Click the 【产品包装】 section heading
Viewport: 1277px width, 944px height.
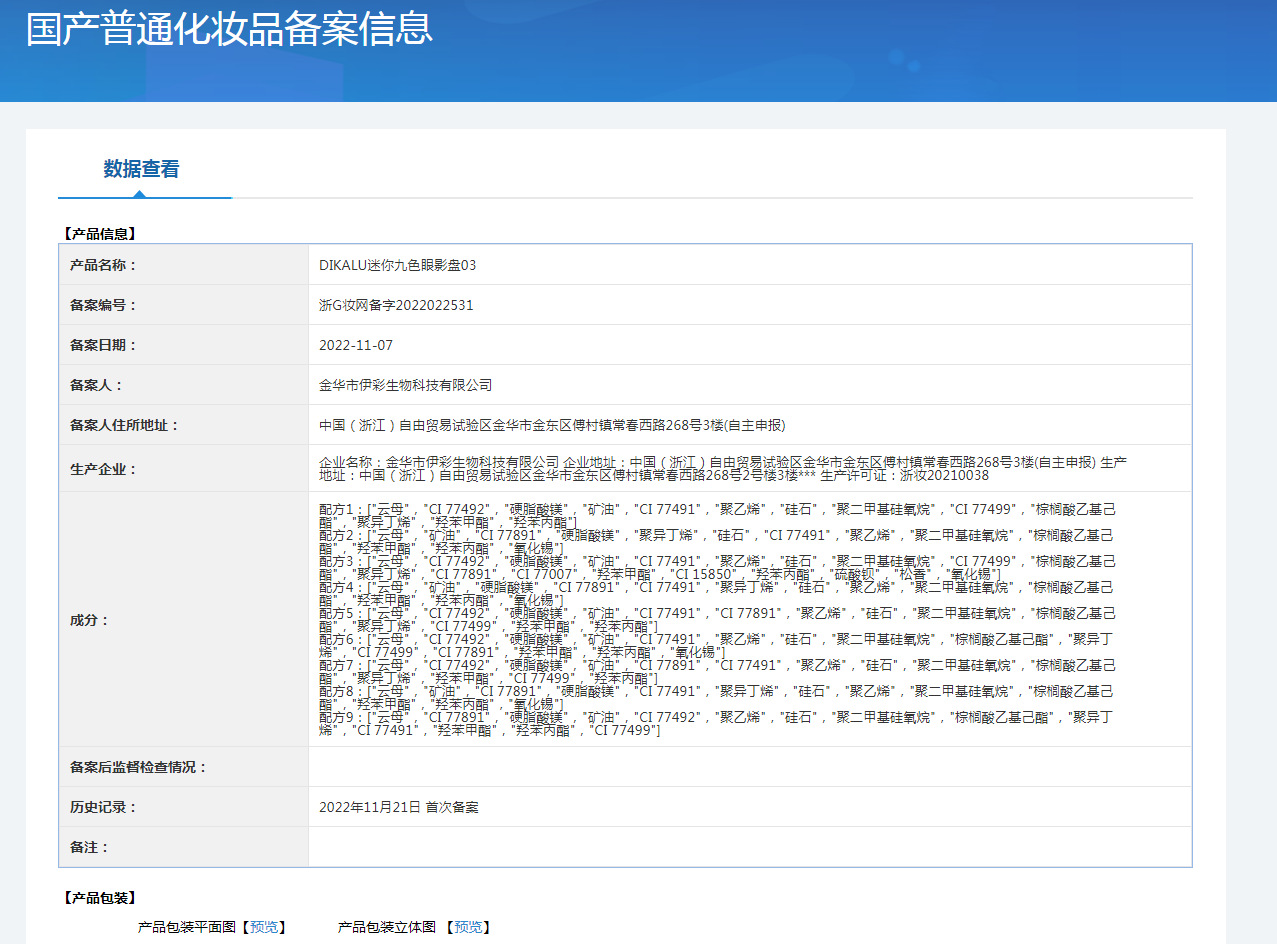click(x=99, y=898)
